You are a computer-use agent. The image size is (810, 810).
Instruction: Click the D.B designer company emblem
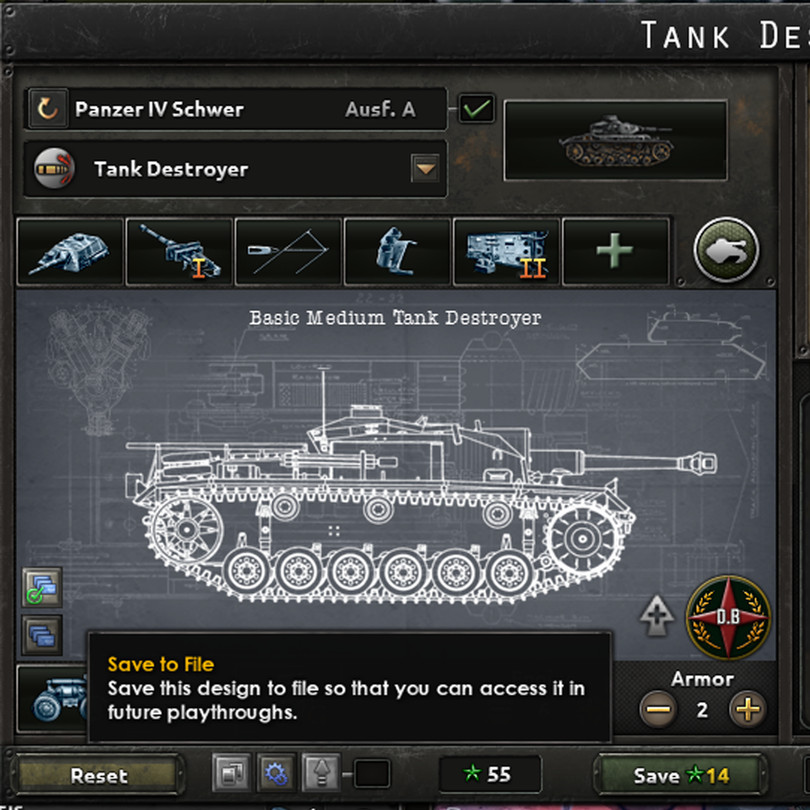click(x=728, y=617)
